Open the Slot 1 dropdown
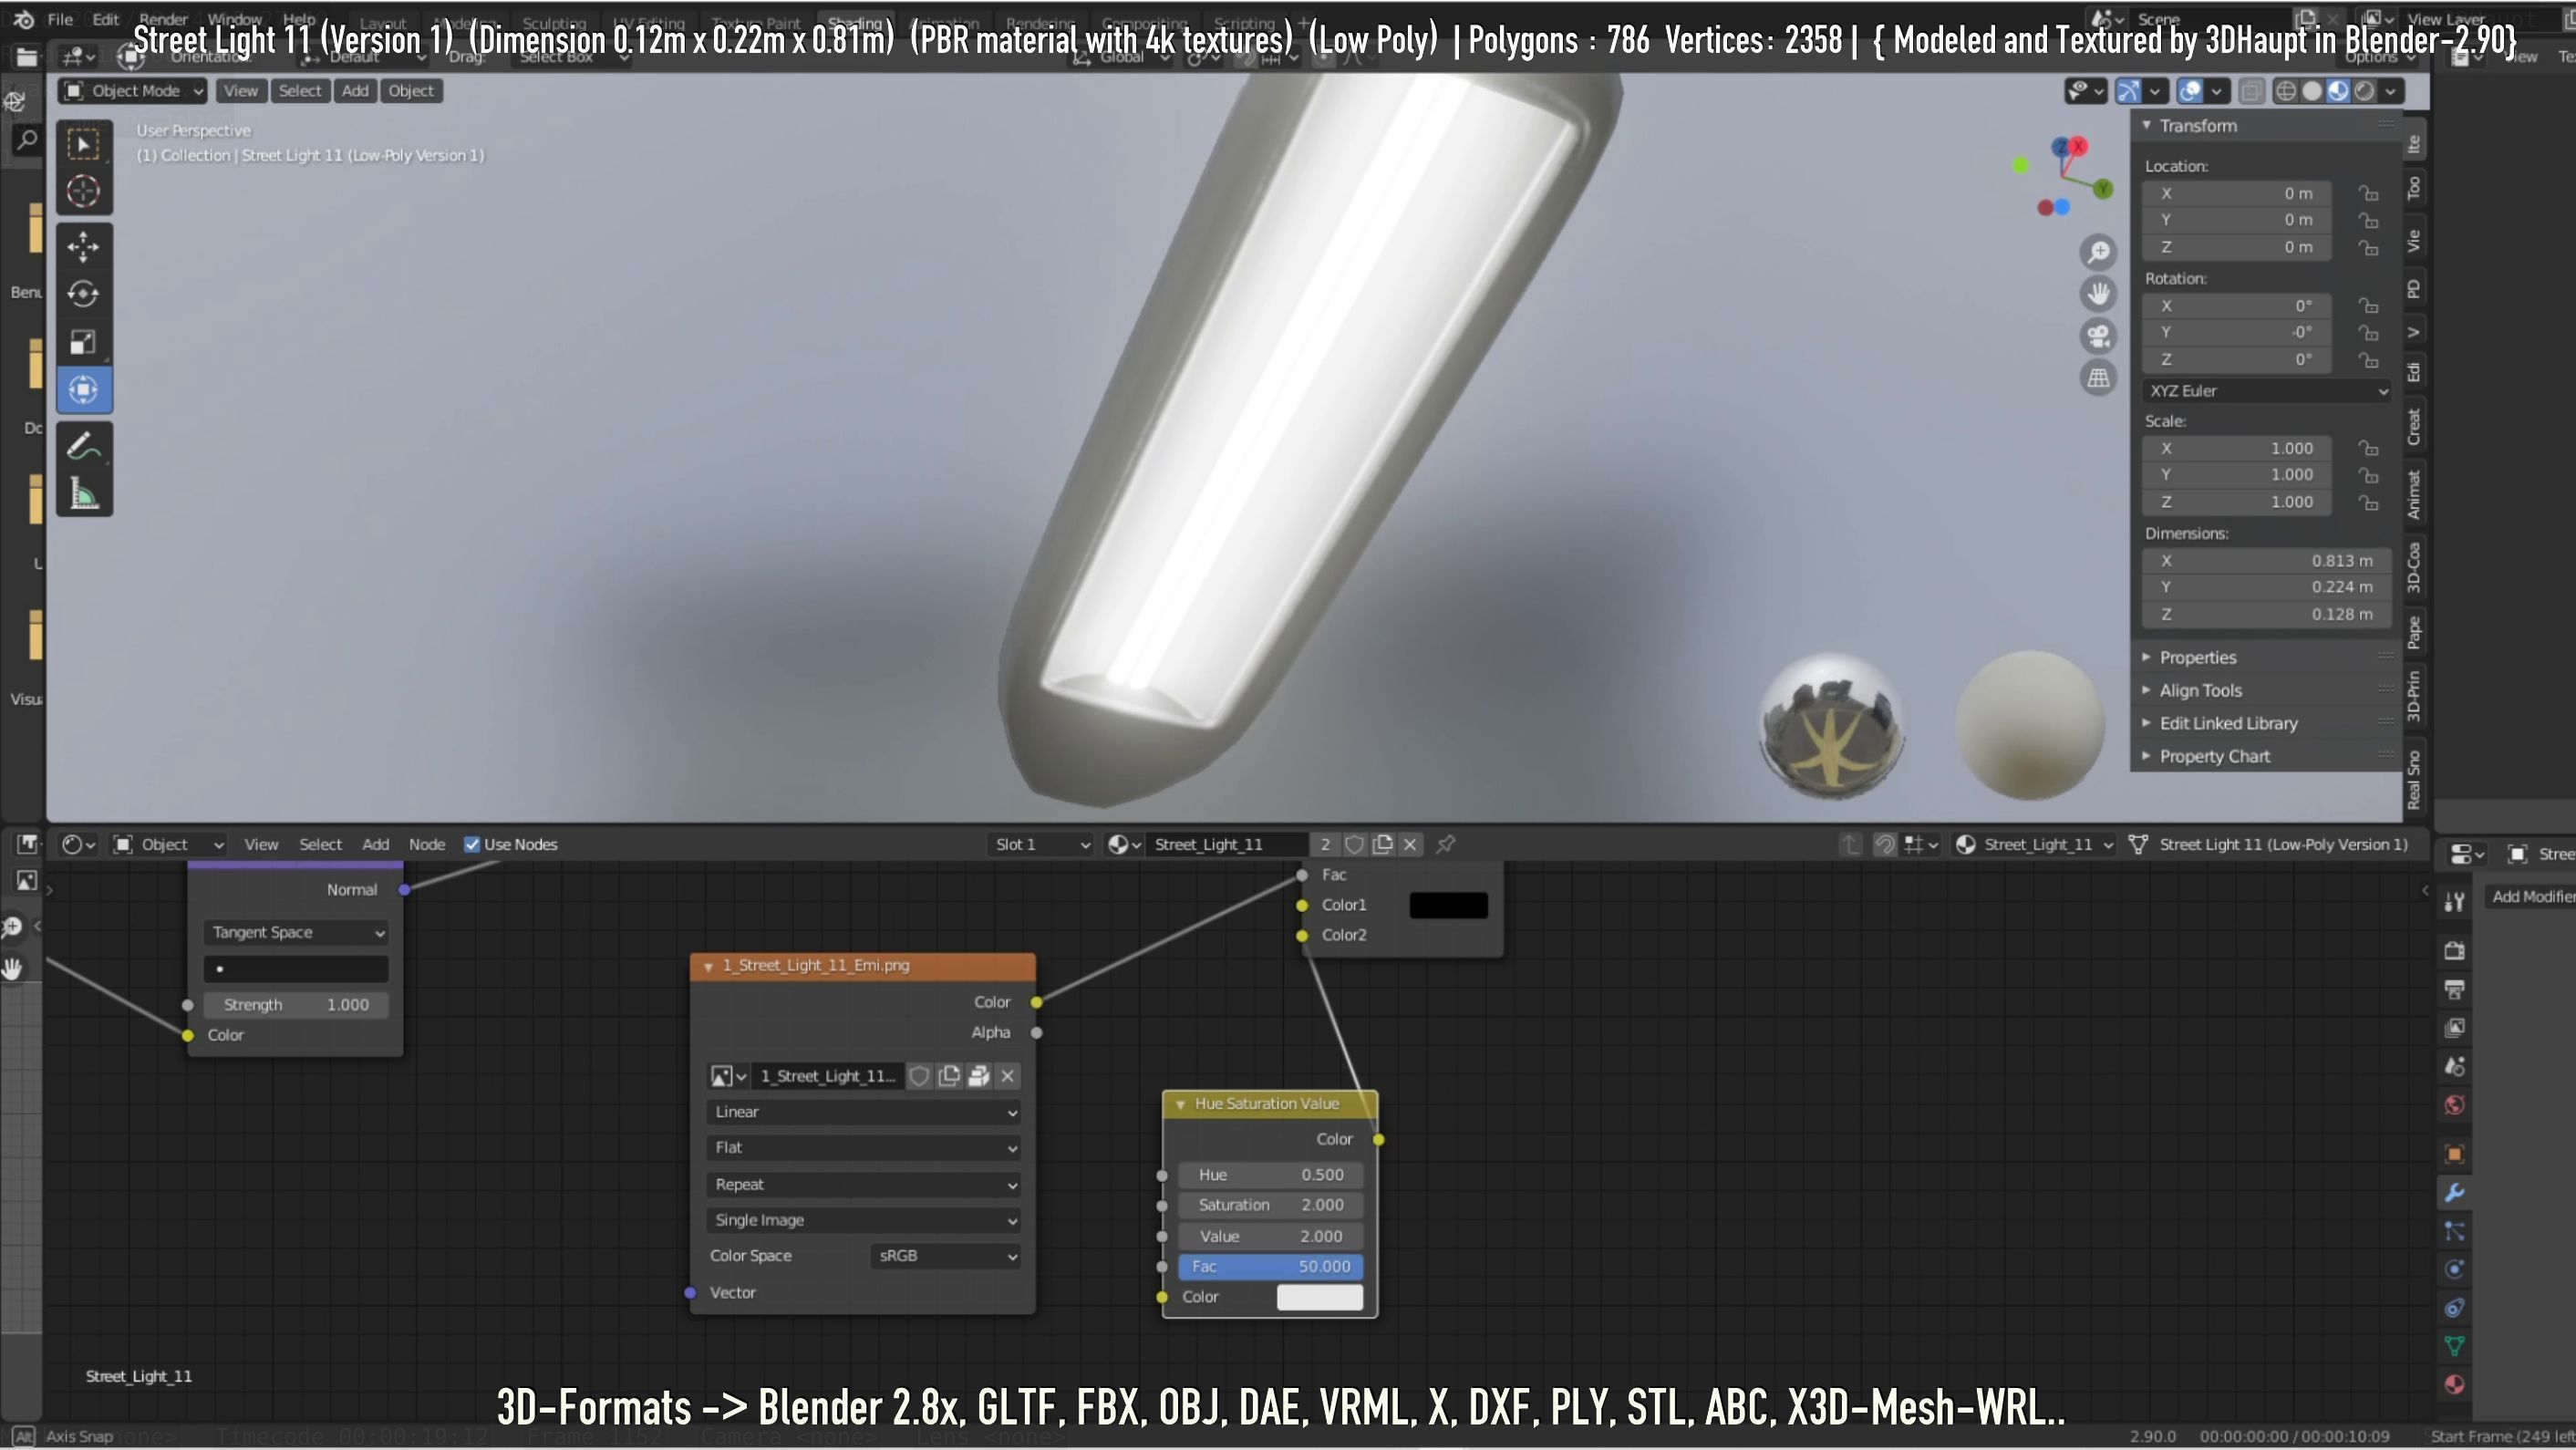The image size is (2576, 1450). click(x=1040, y=845)
